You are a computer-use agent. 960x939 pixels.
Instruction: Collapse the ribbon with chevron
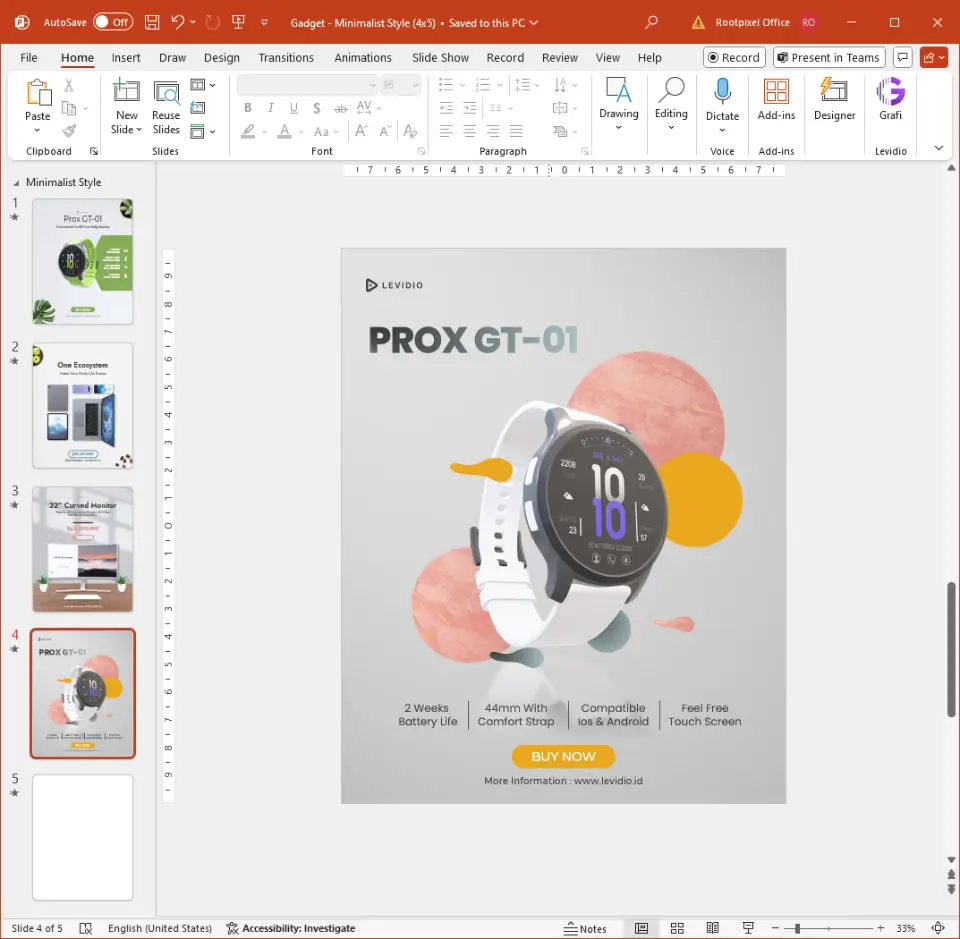939,148
